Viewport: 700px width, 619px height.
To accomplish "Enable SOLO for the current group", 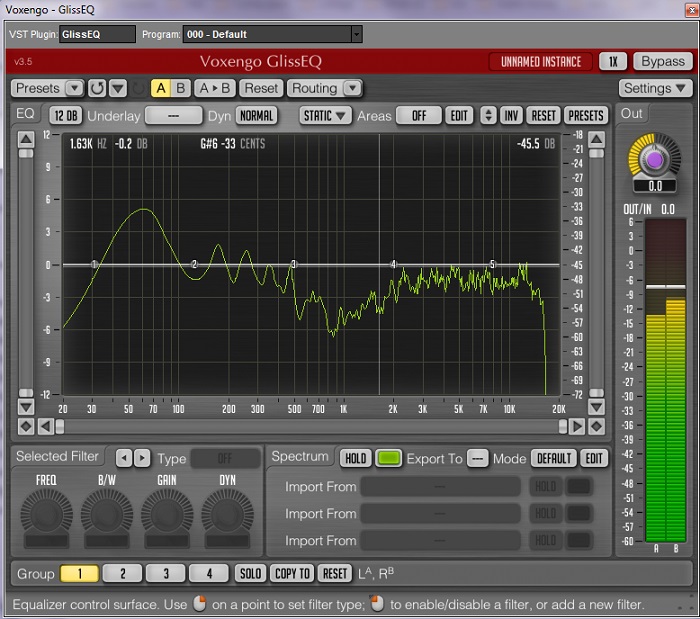I will [250, 574].
